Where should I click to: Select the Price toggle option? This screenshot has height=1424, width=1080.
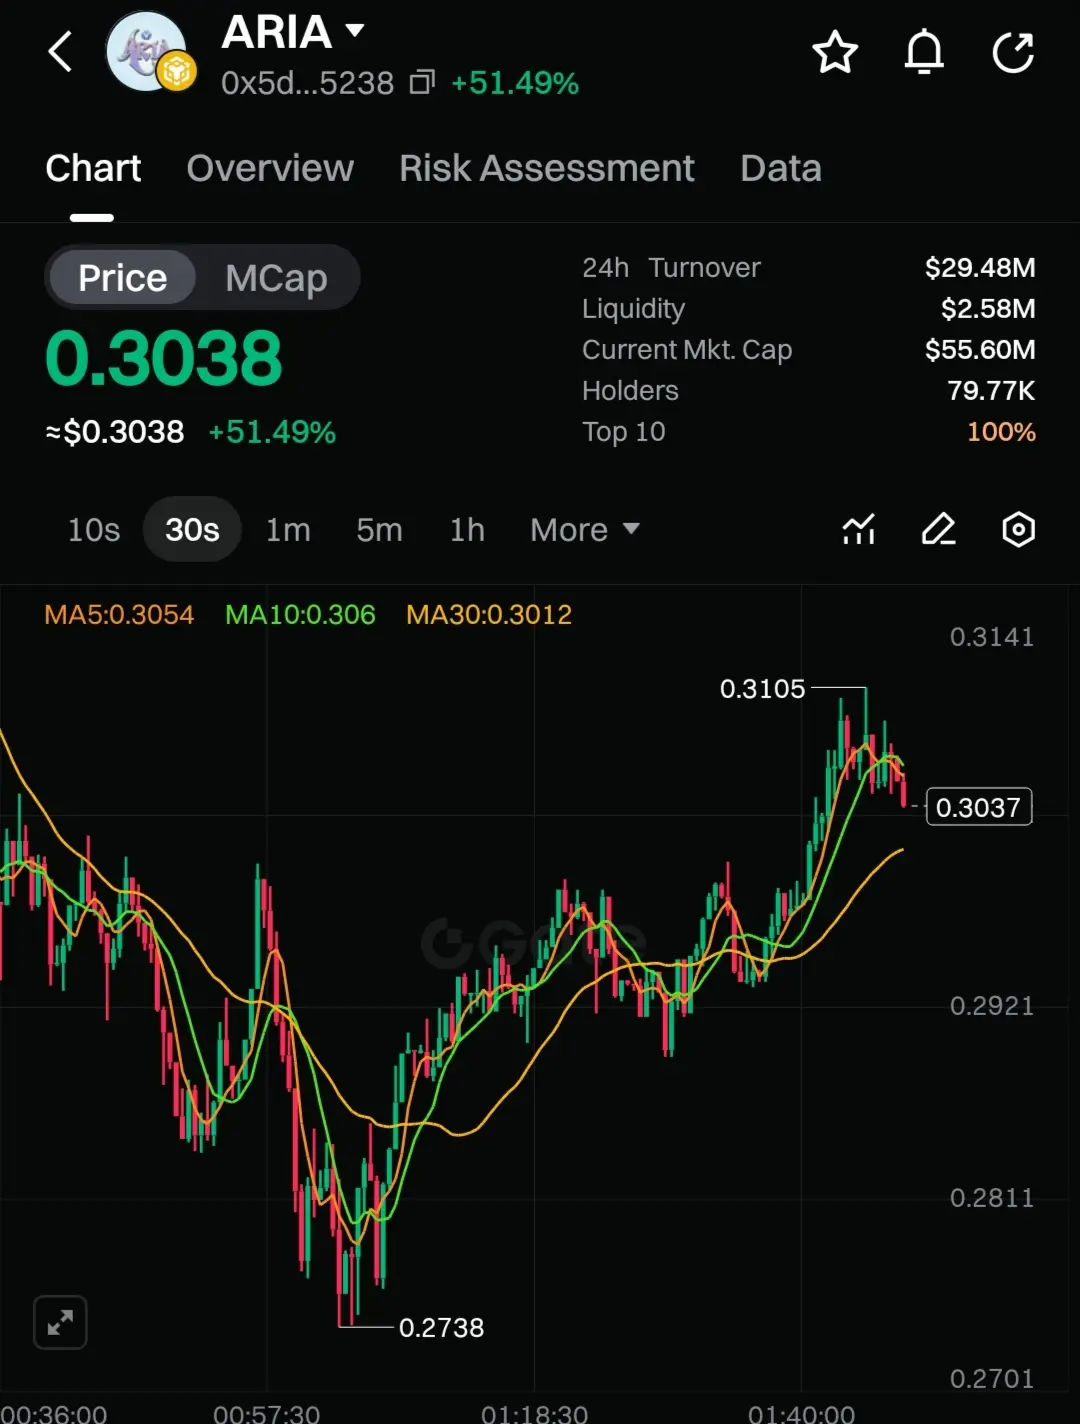click(x=122, y=277)
